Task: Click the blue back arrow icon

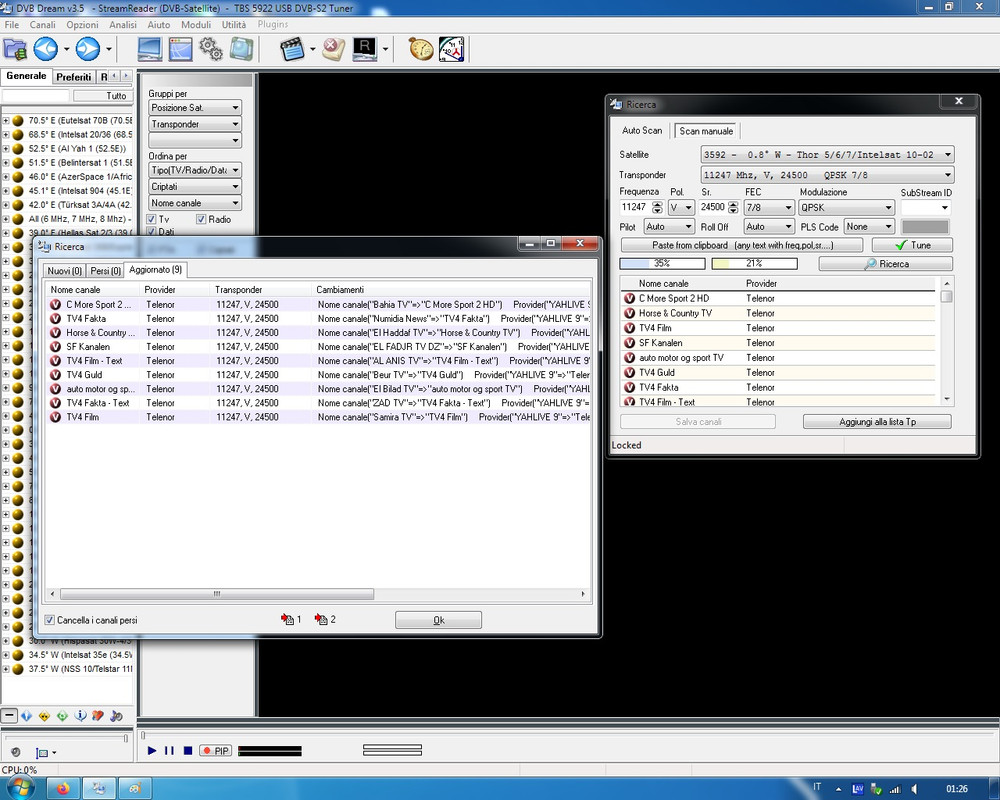Action: point(46,49)
